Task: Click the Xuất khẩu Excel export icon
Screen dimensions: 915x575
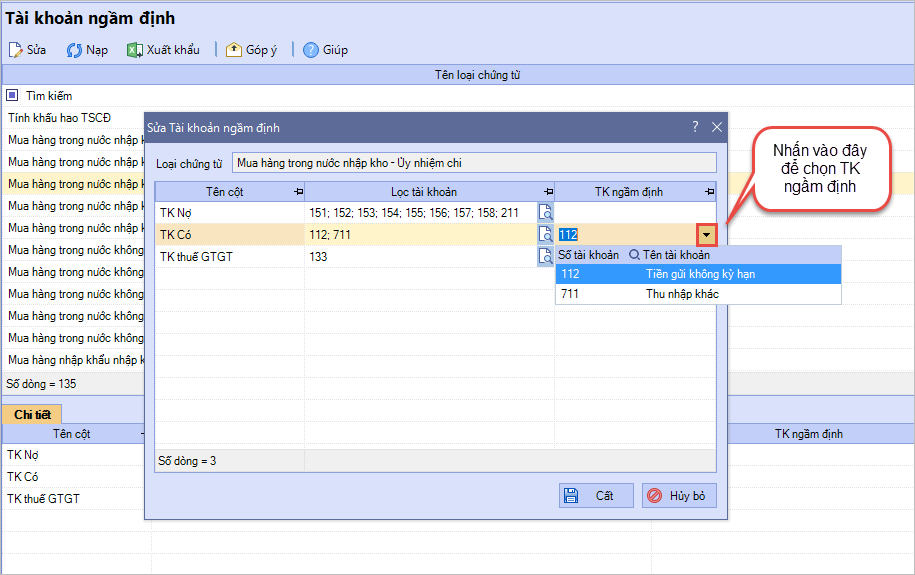Action: tap(134, 50)
